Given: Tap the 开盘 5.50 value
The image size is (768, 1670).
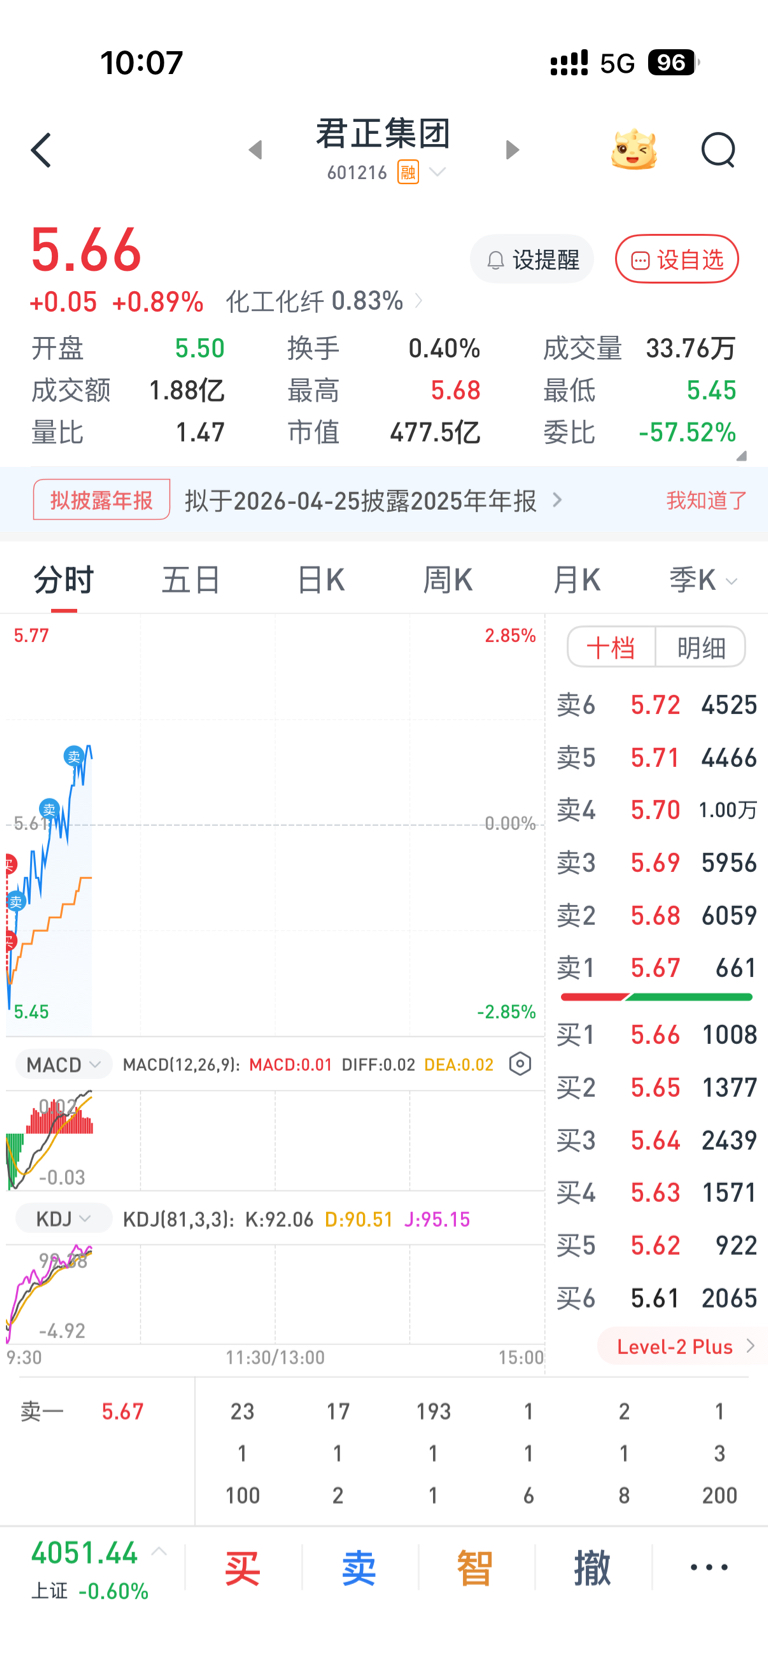Looking at the screenshot, I should [200, 349].
